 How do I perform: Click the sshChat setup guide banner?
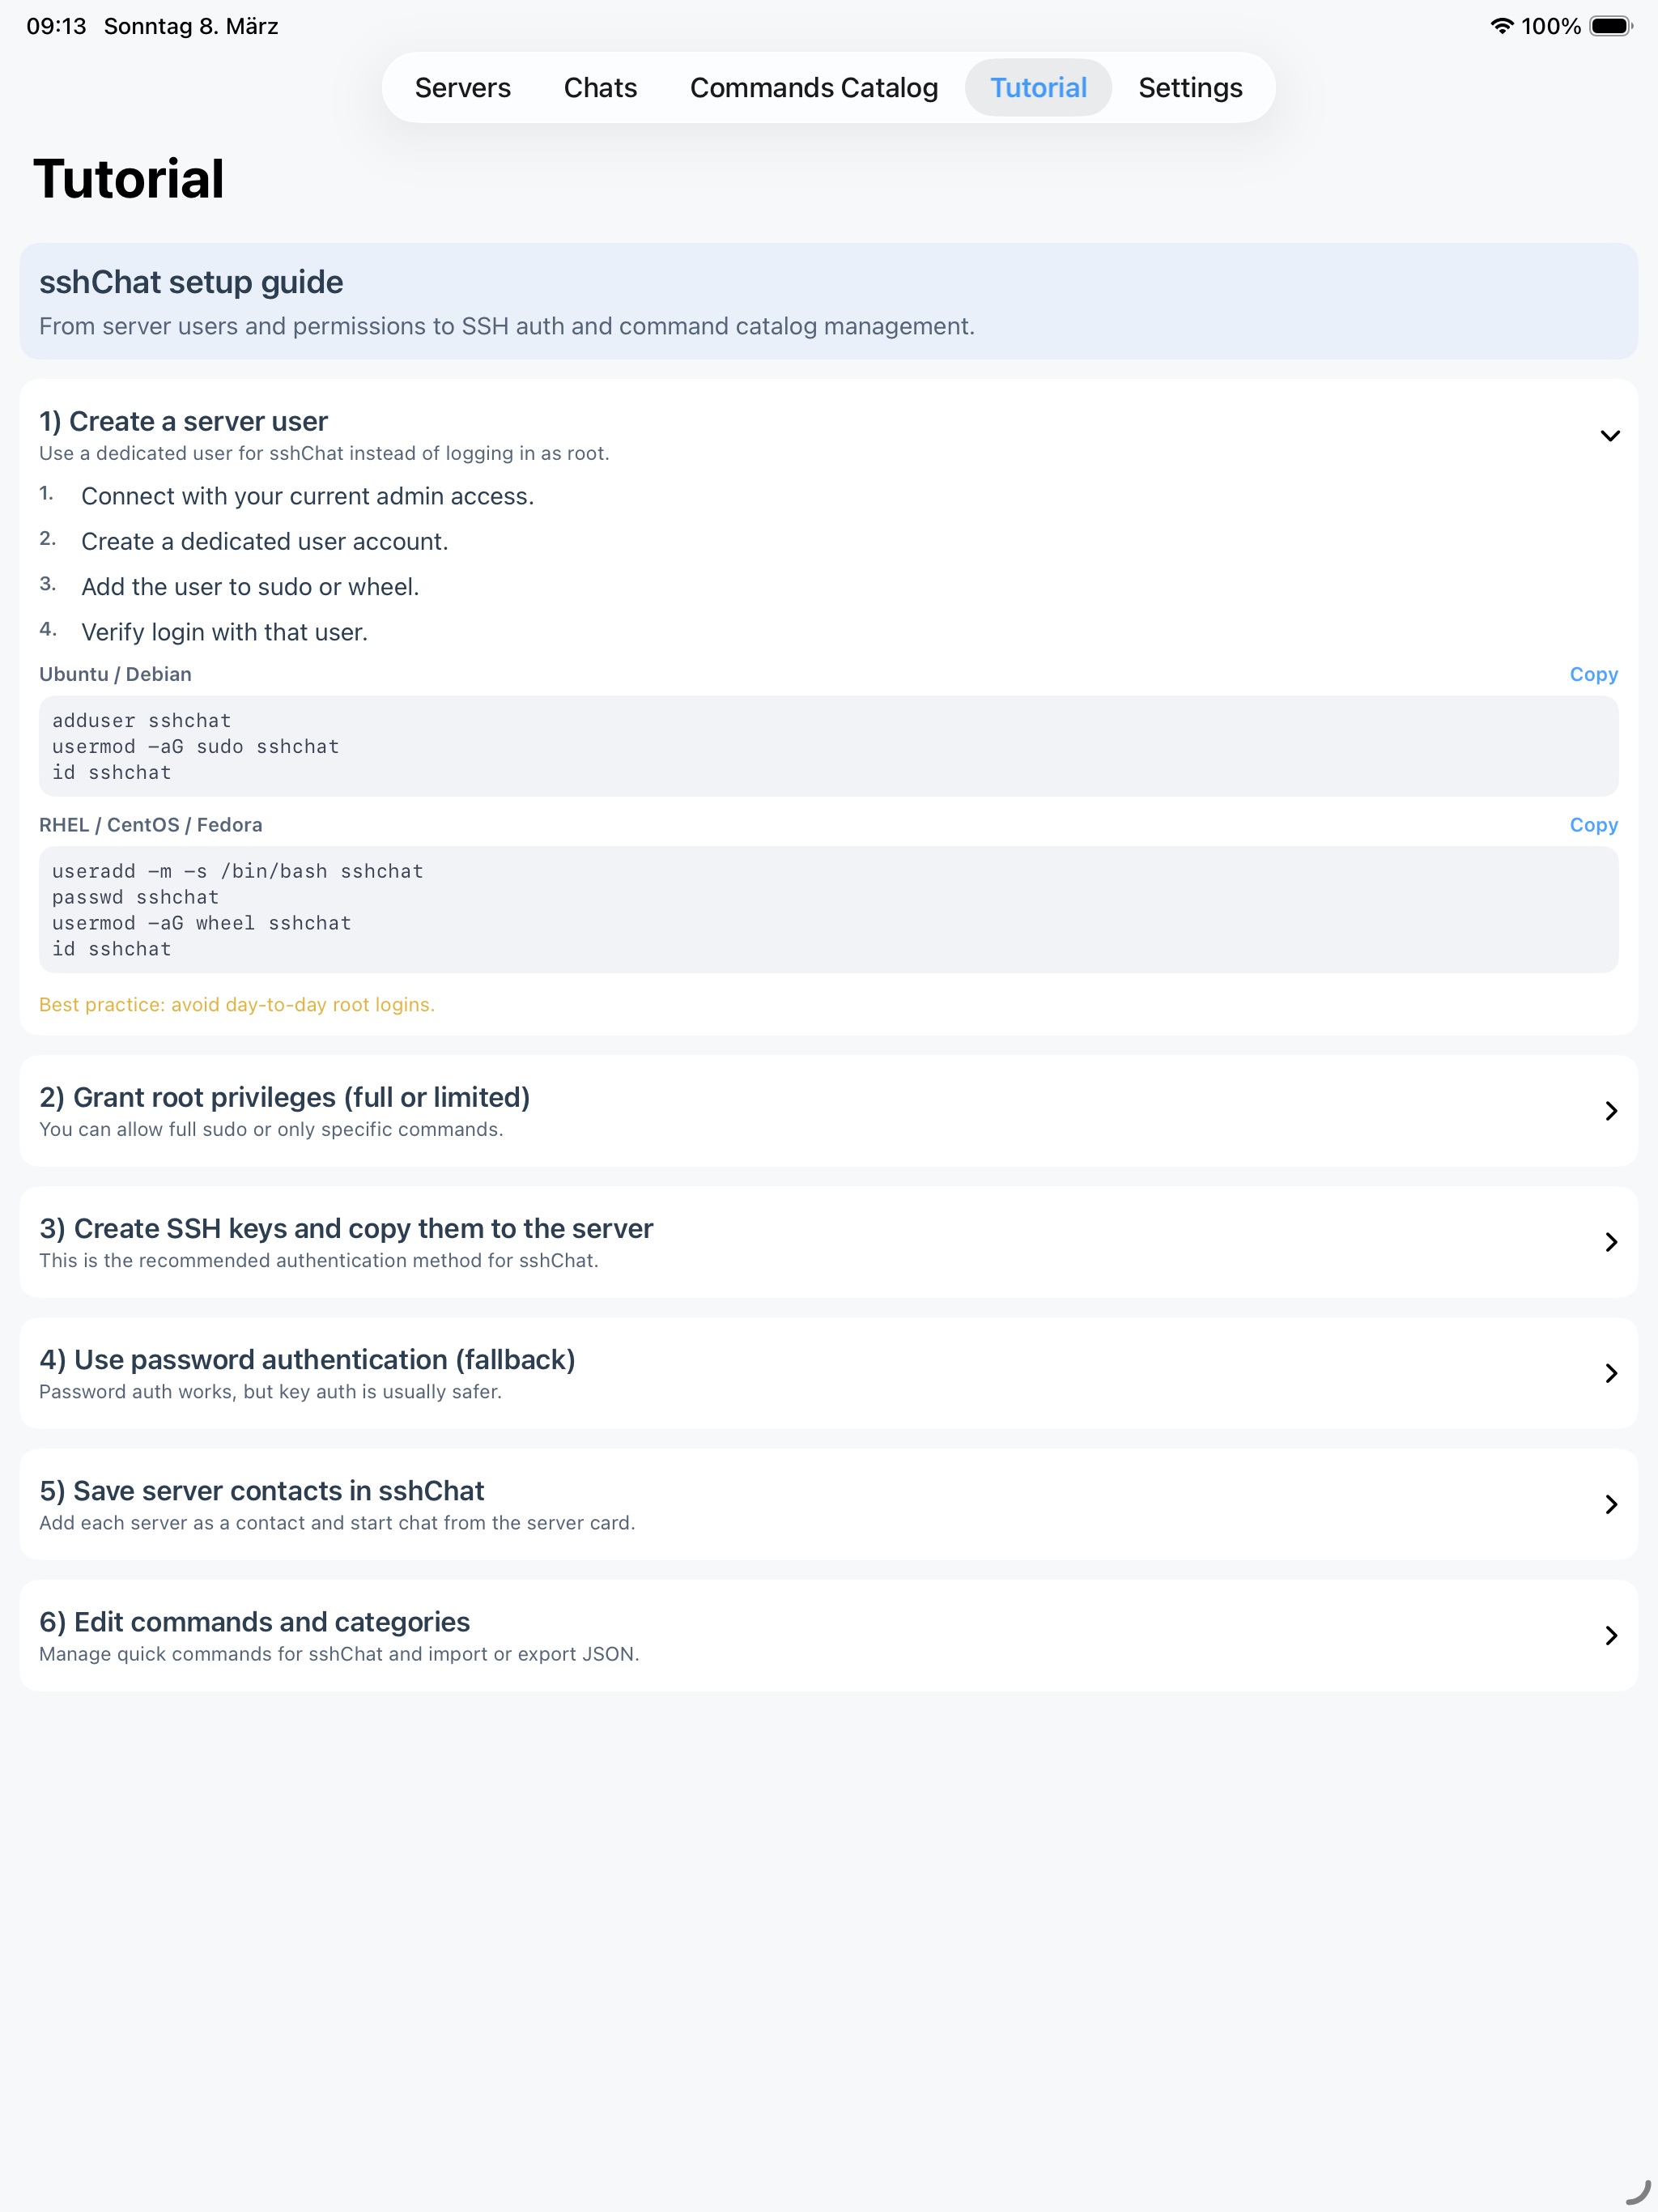click(x=828, y=301)
